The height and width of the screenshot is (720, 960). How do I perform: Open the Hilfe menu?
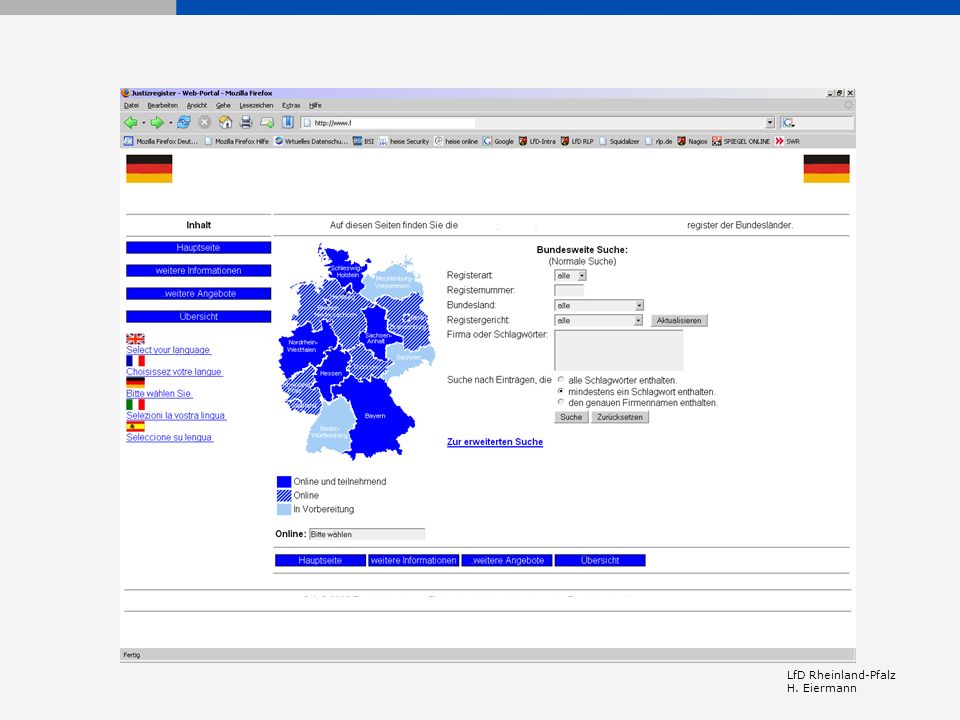point(315,105)
